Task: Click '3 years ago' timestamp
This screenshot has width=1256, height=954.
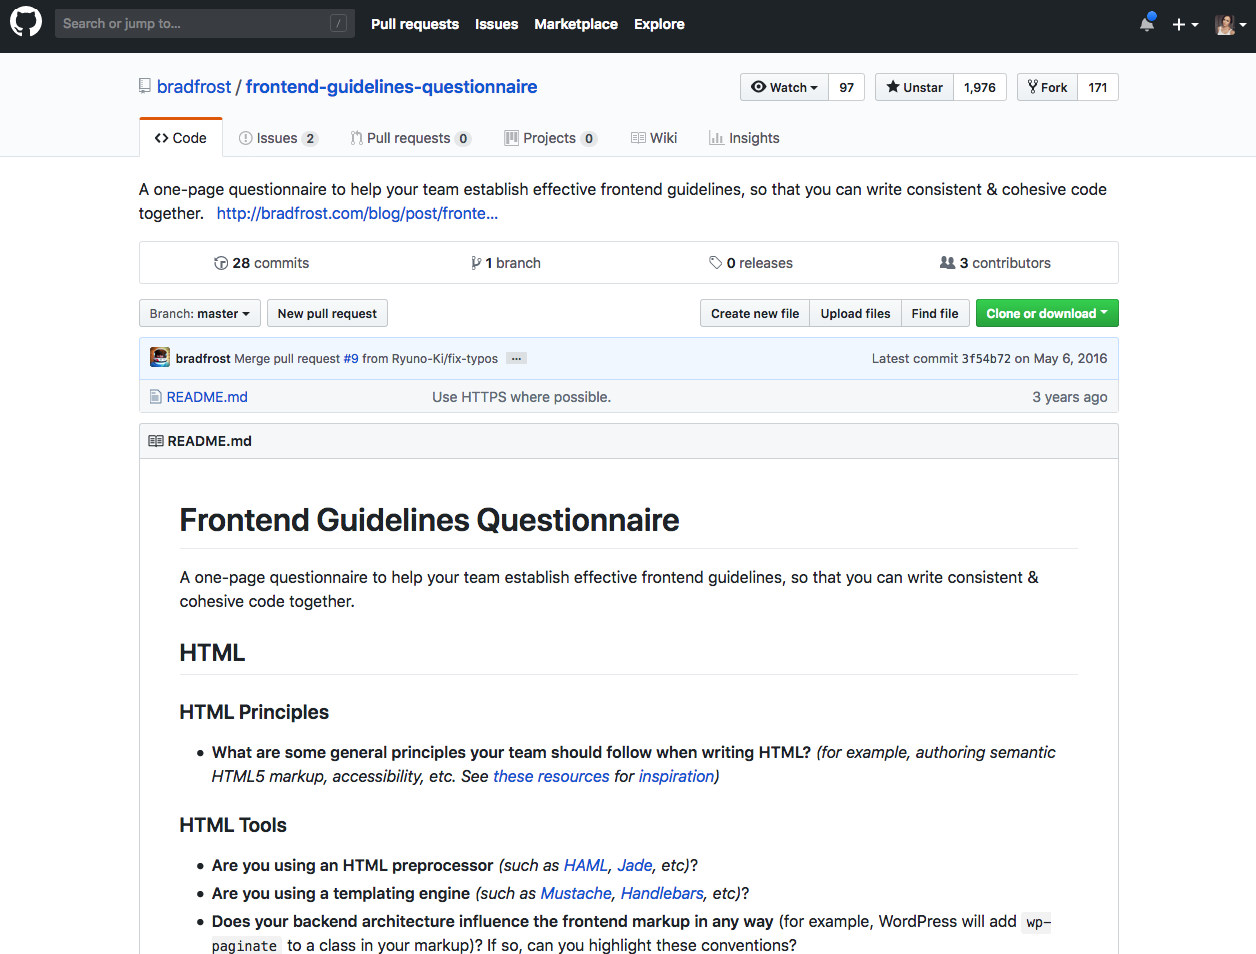Action: (x=1070, y=397)
